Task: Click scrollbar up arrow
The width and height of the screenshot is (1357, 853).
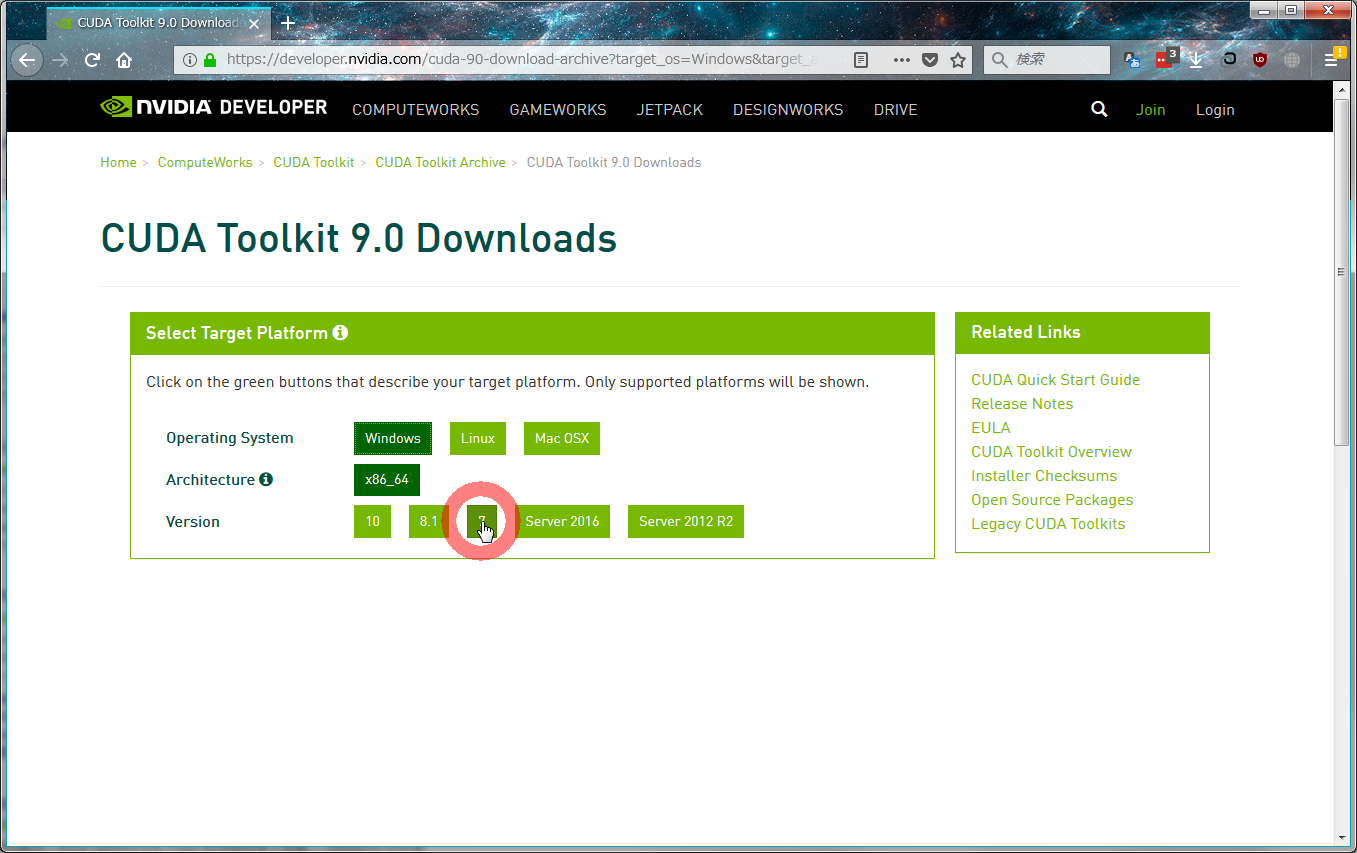Action: (x=1342, y=90)
